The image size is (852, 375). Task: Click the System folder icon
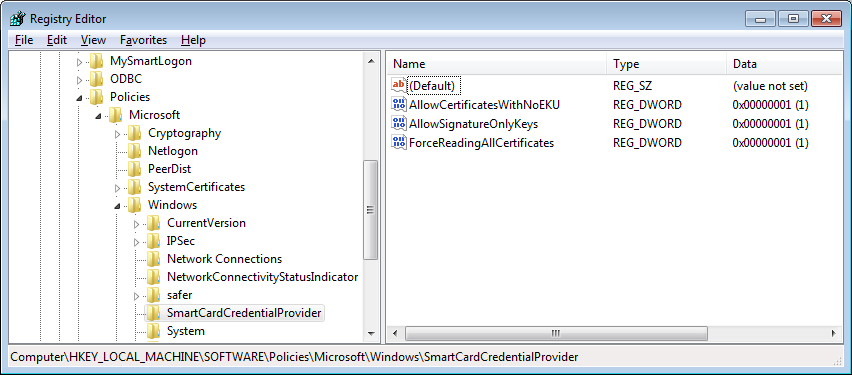[153, 330]
